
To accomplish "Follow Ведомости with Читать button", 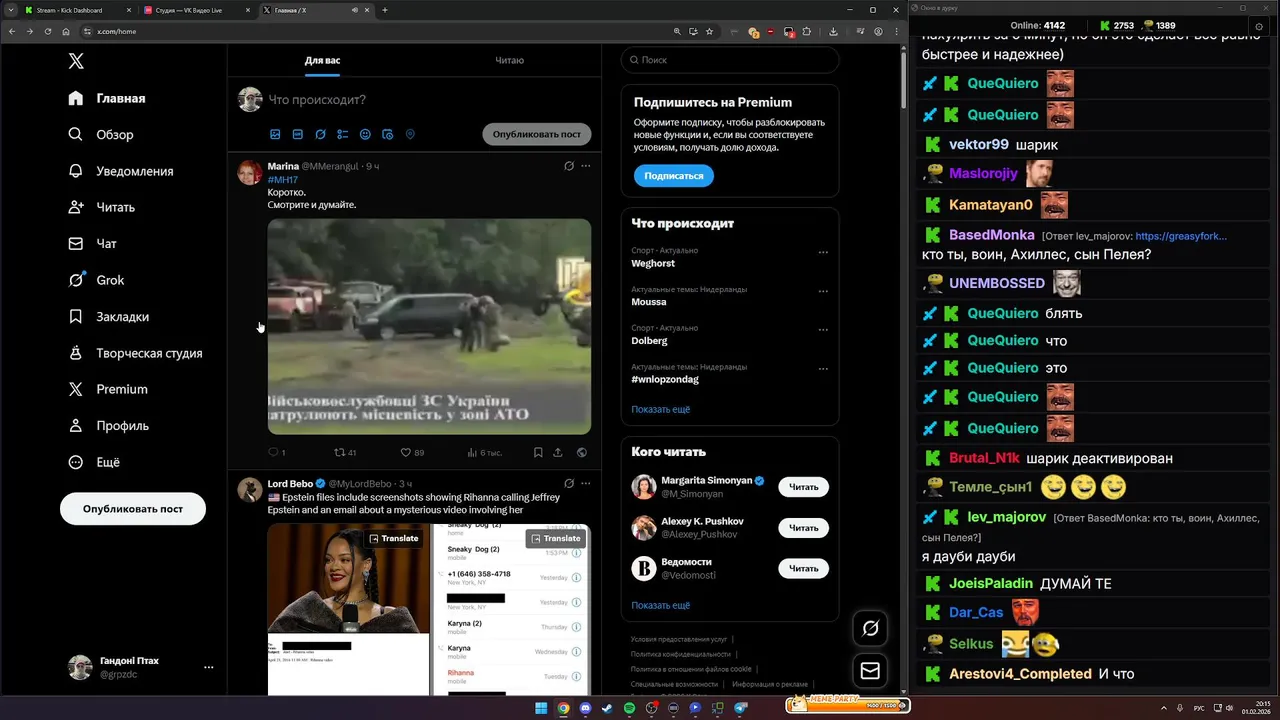I will coord(803,568).
